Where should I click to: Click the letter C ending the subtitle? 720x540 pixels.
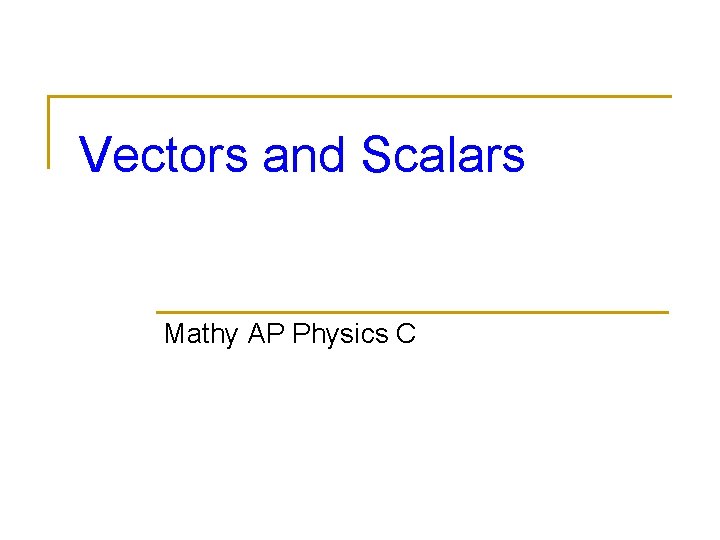coord(405,334)
